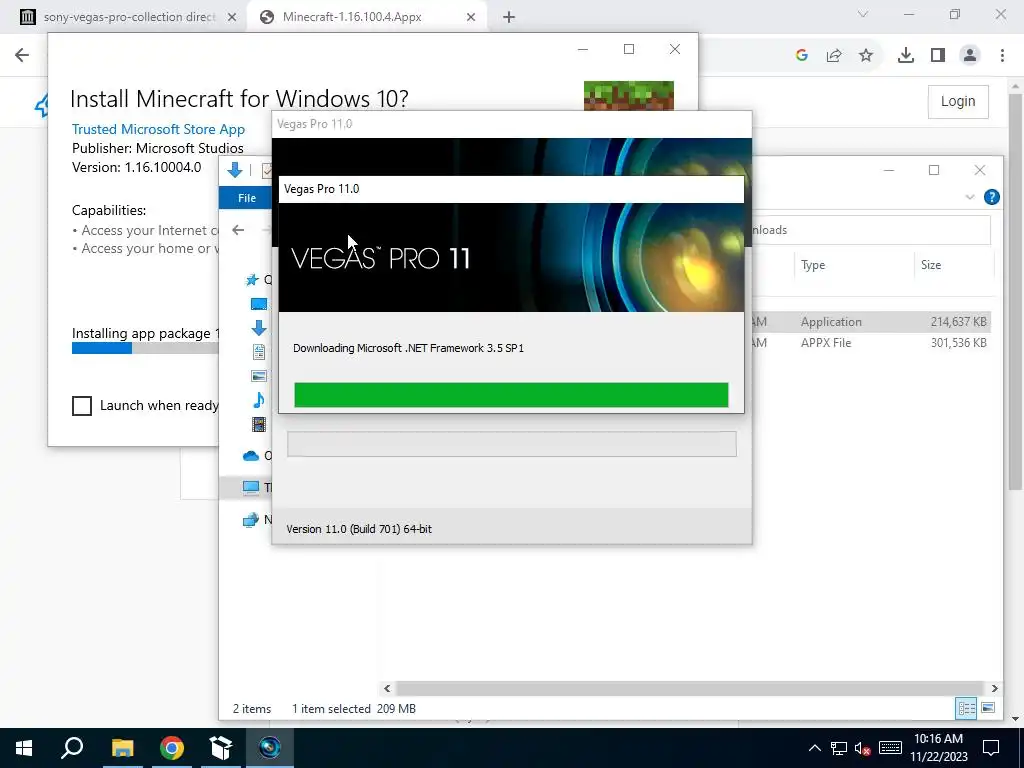Click the Explorer help question mark icon

point(991,197)
